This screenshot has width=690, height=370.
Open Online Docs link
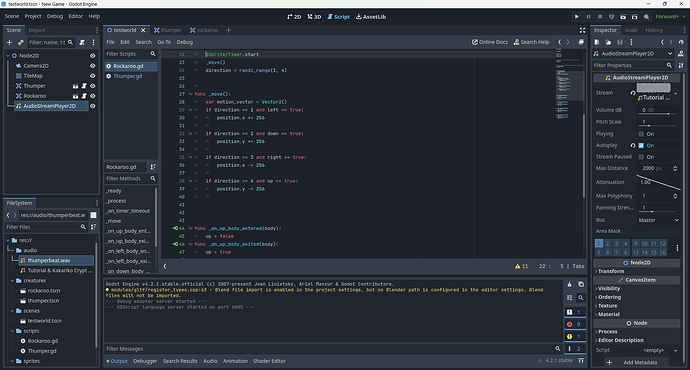tap(490, 42)
